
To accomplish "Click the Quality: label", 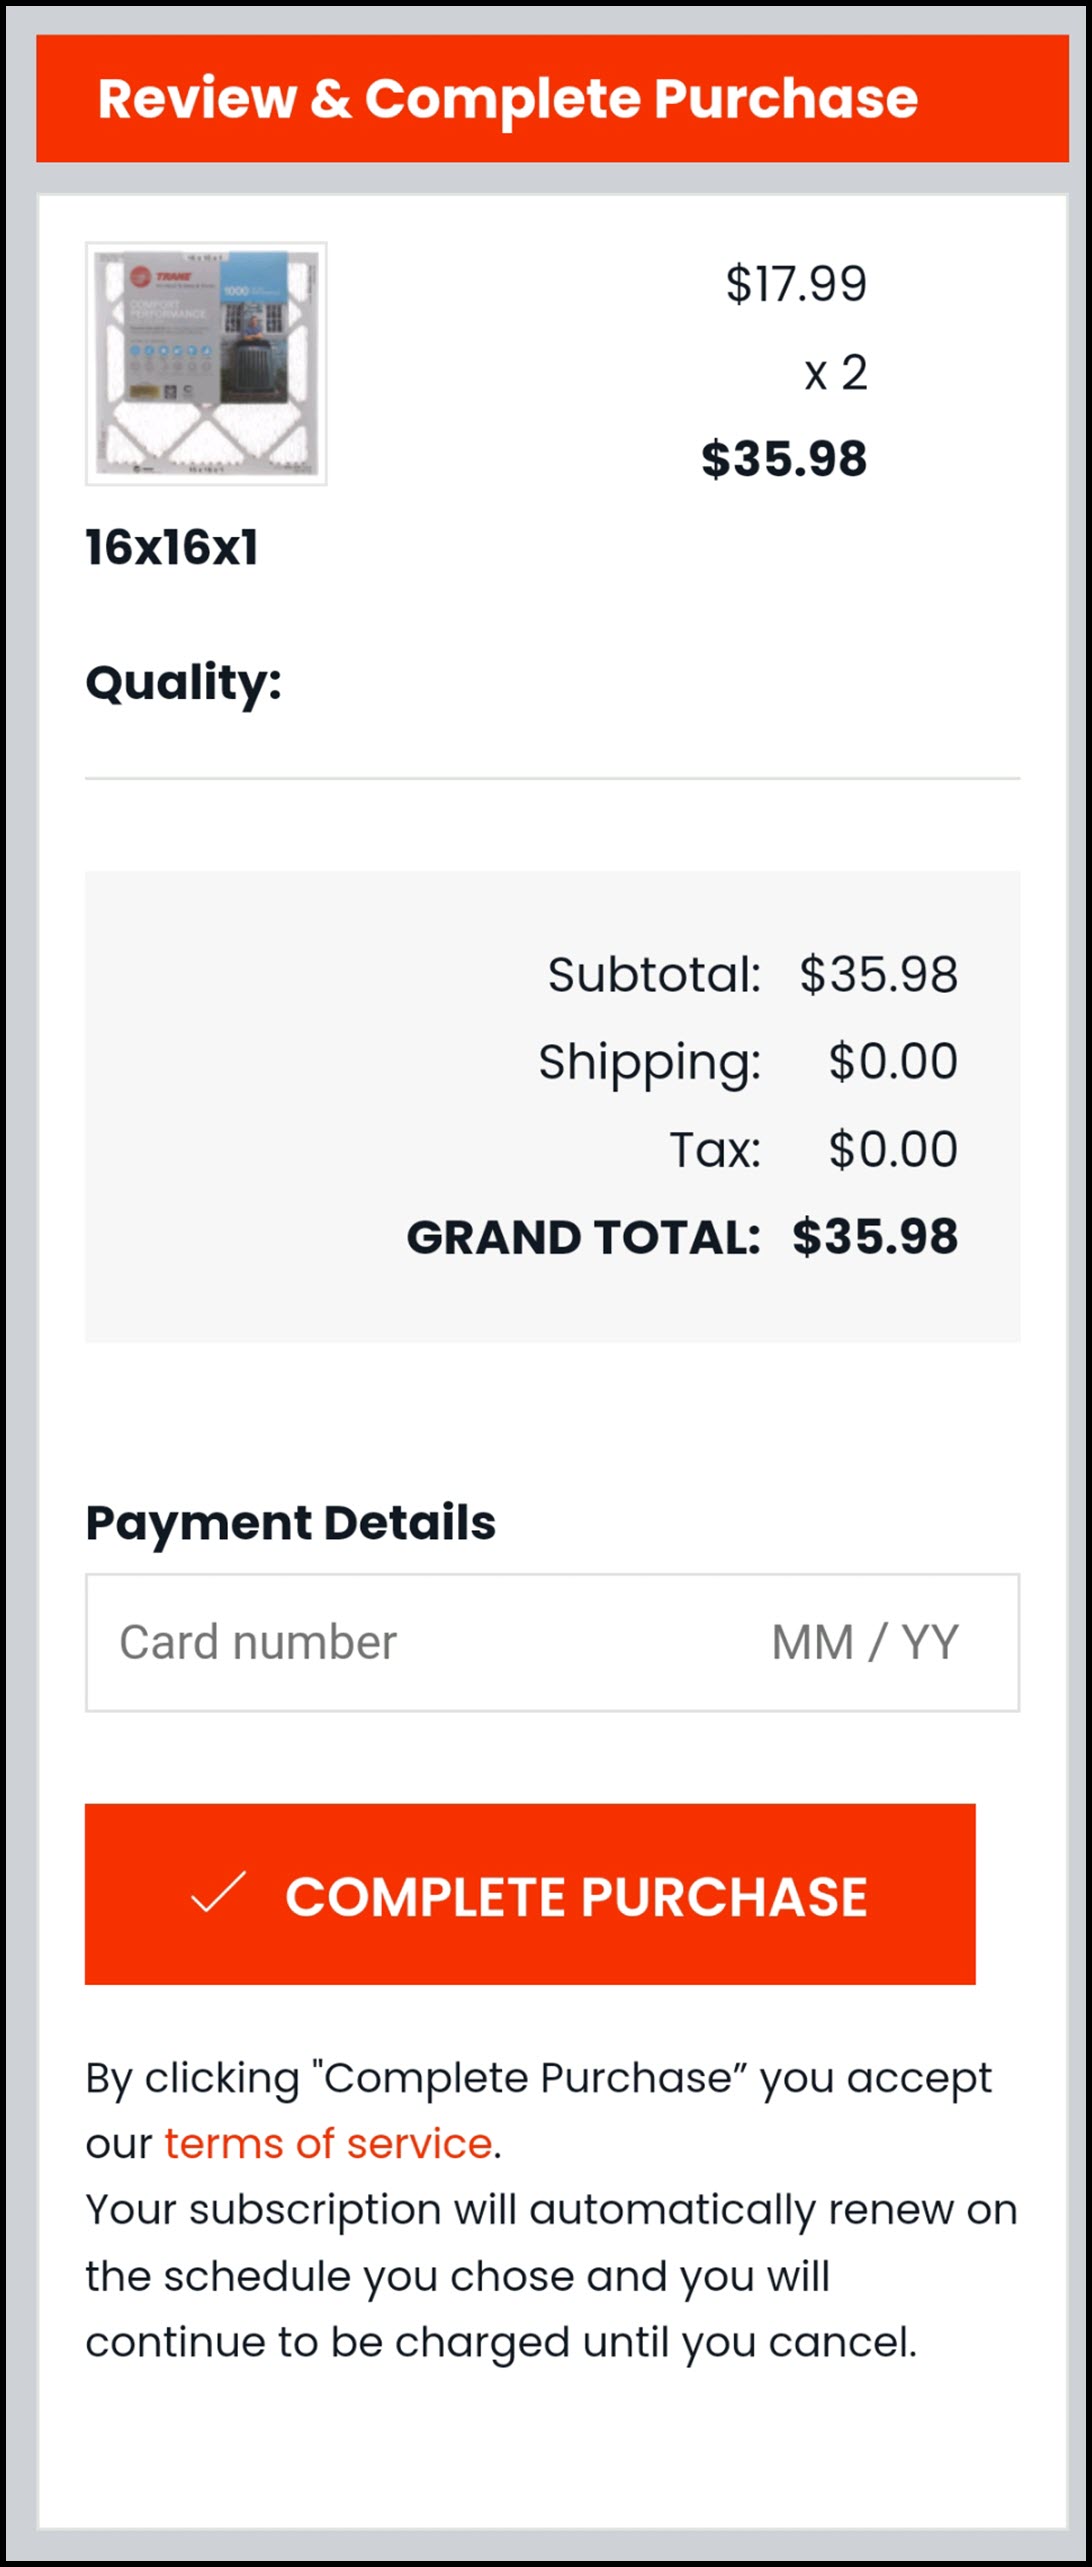I will click(184, 682).
